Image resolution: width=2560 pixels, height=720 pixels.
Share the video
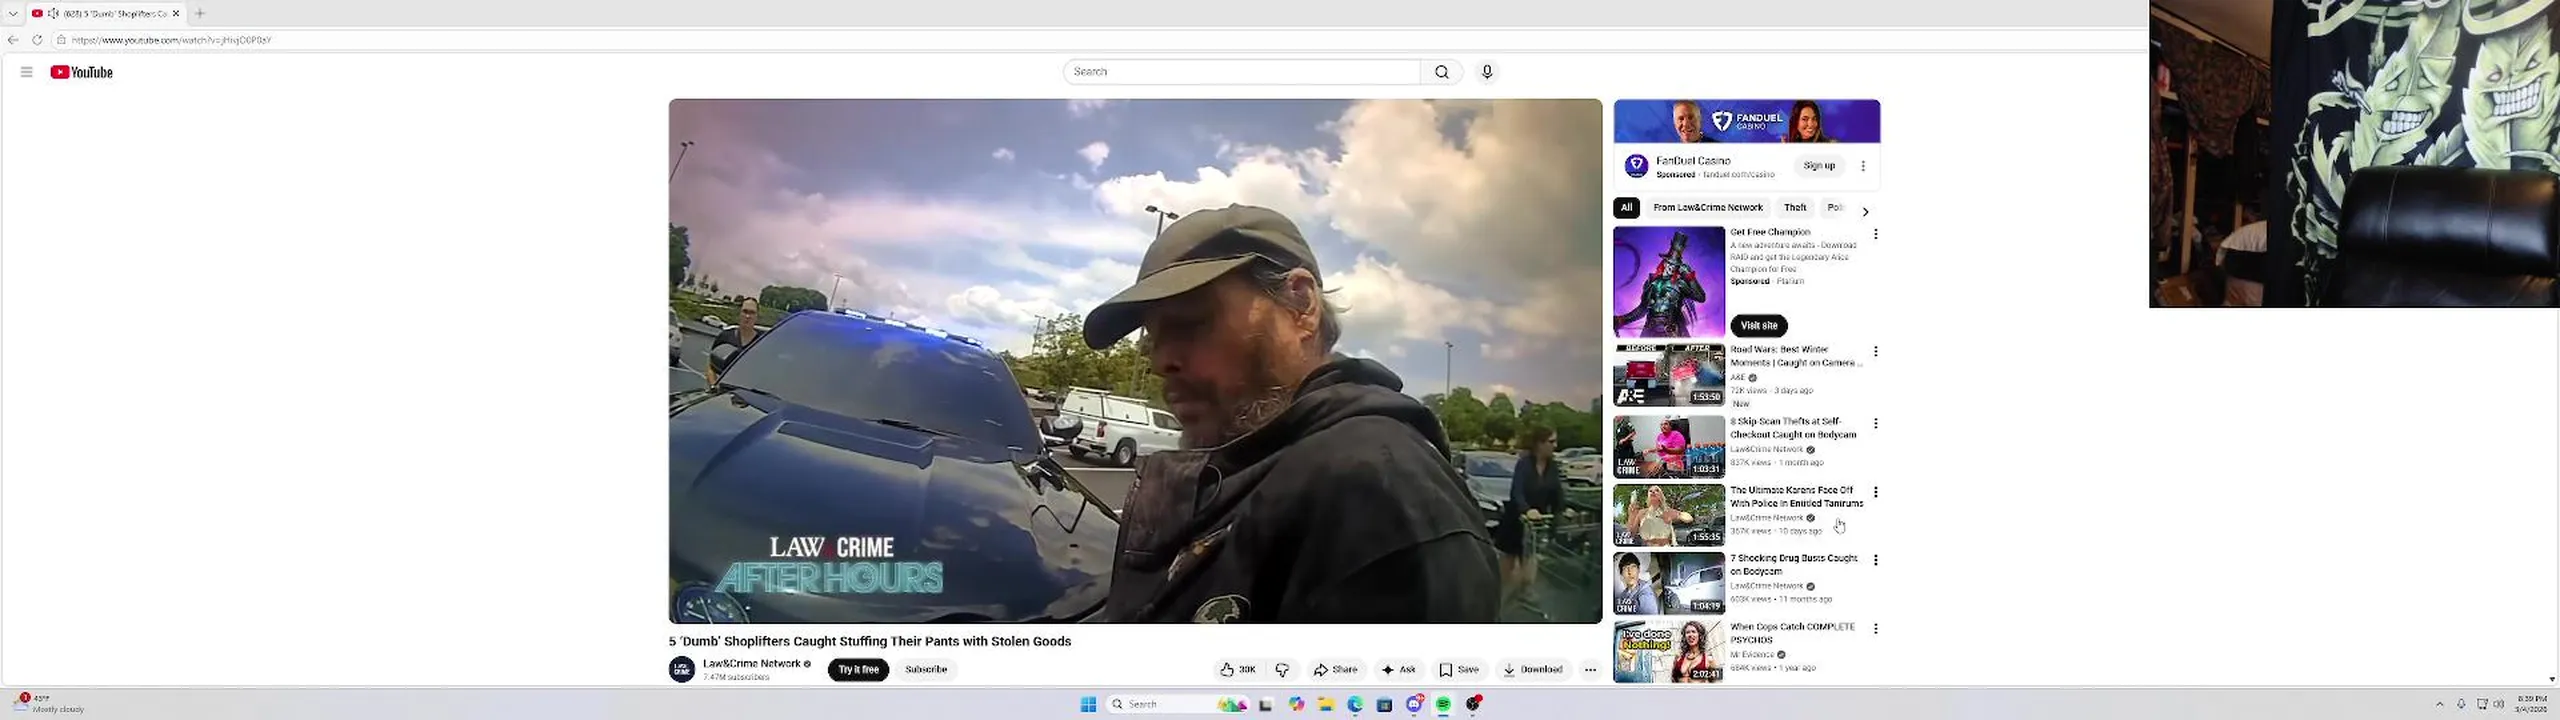tap(1336, 670)
